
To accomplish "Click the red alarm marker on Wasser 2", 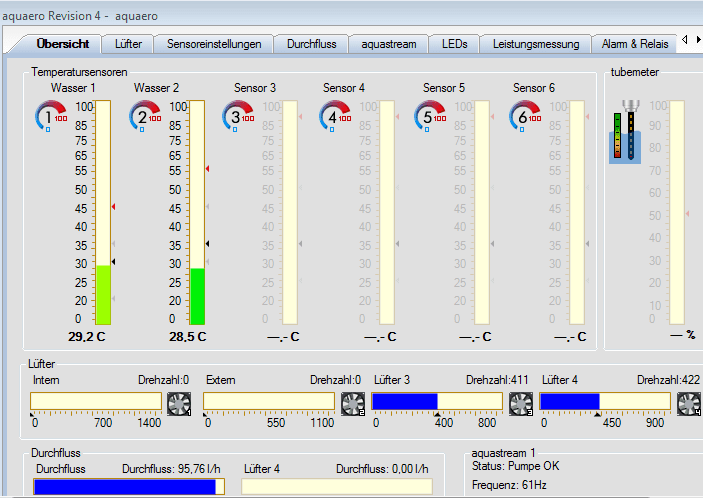I will pyautogui.click(x=208, y=169).
